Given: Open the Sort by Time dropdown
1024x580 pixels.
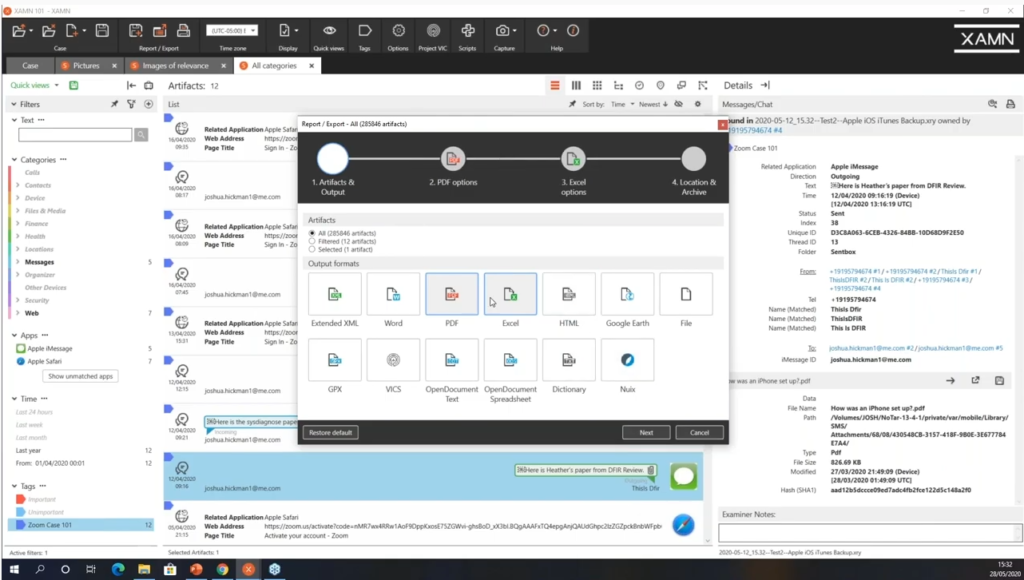Looking at the screenshot, I should [x=621, y=104].
